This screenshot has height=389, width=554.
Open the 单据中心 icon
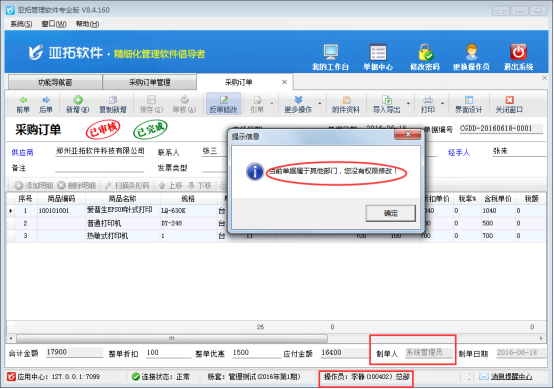(x=378, y=52)
